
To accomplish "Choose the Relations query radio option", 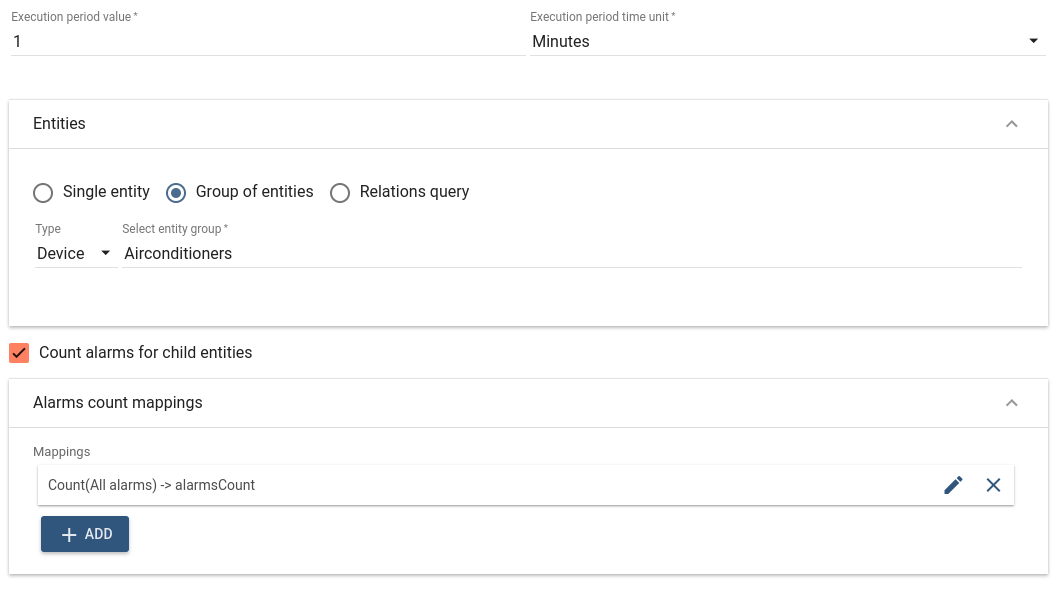I will (x=340, y=193).
